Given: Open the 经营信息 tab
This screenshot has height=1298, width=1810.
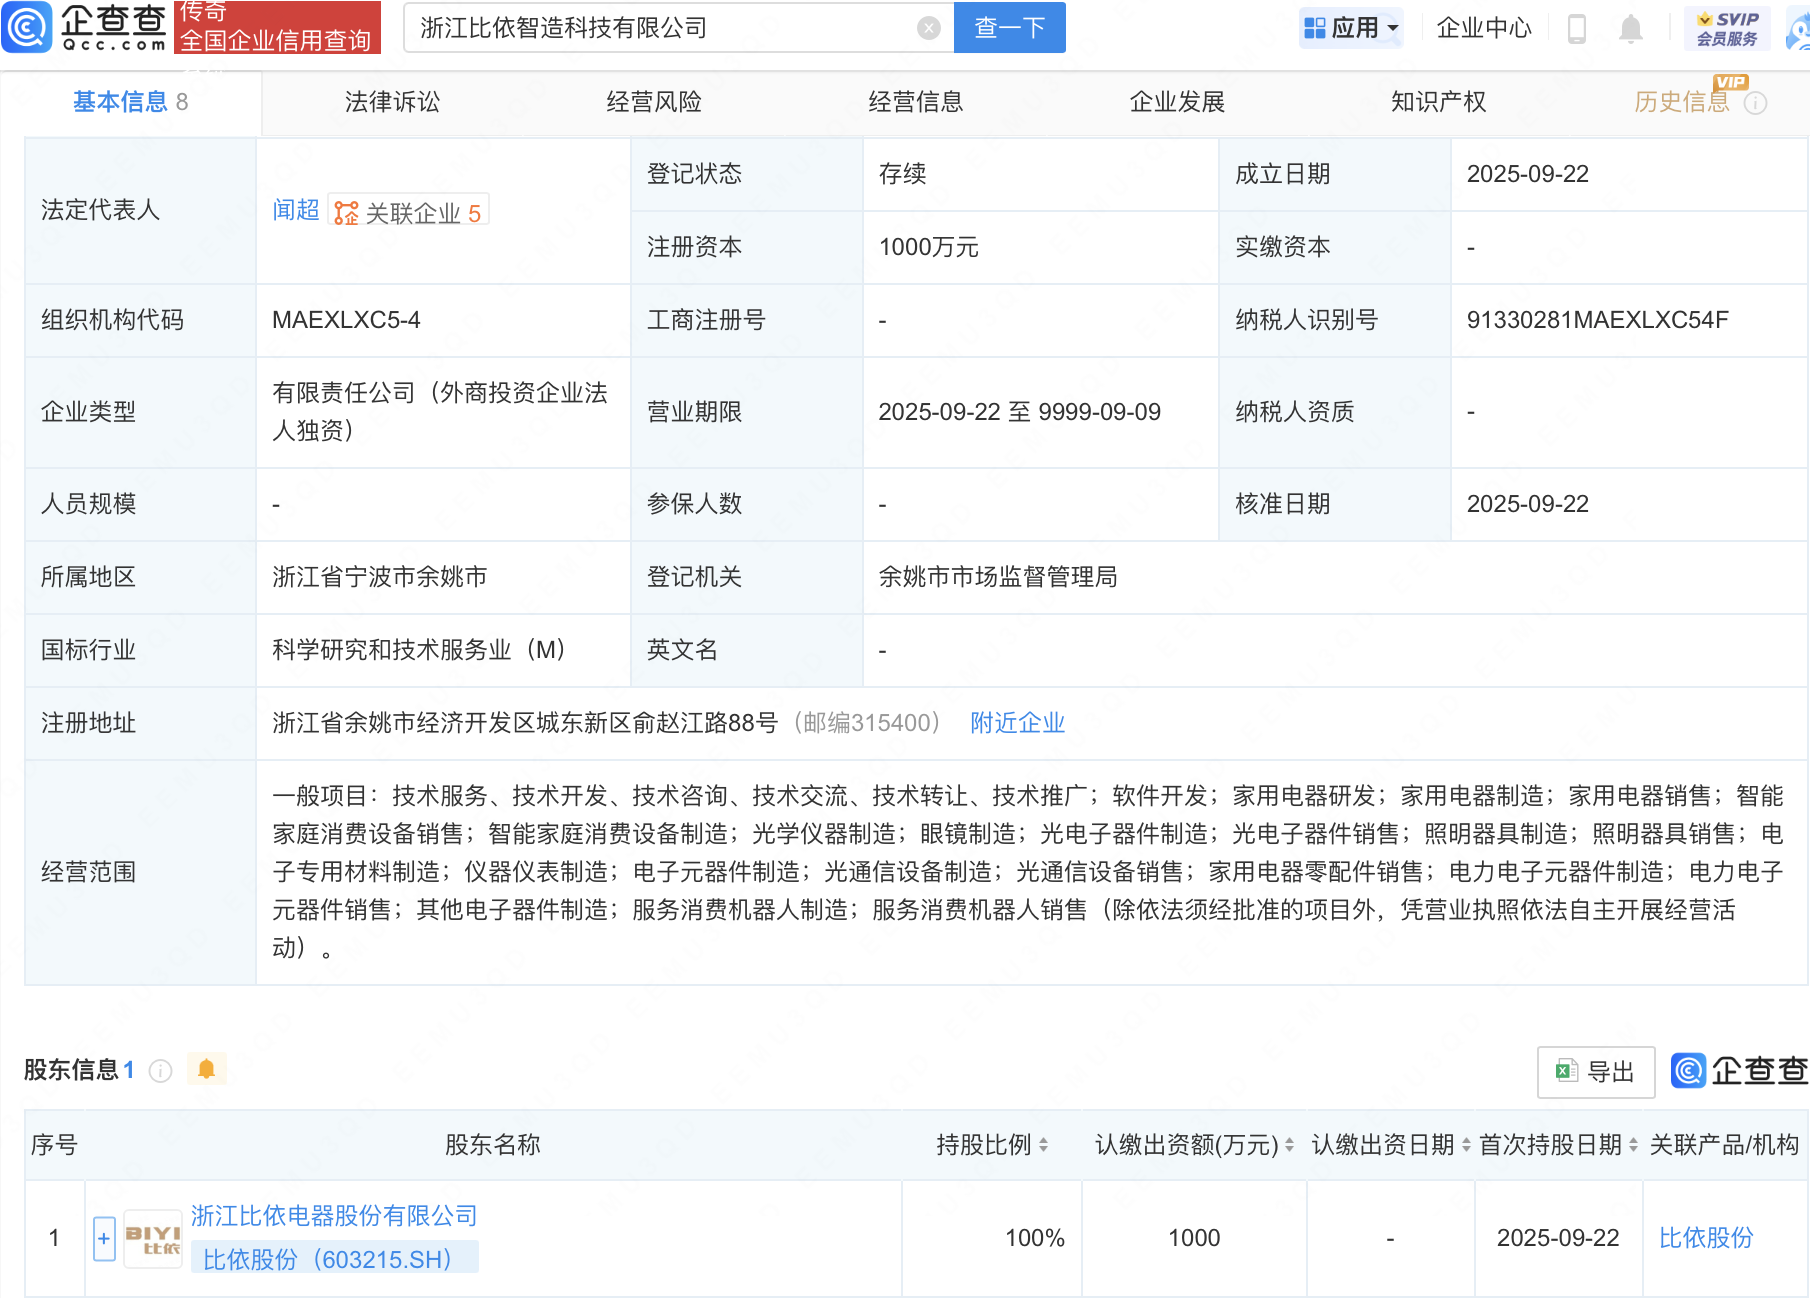Looking at the screenshot, I should tap(916, 102).
